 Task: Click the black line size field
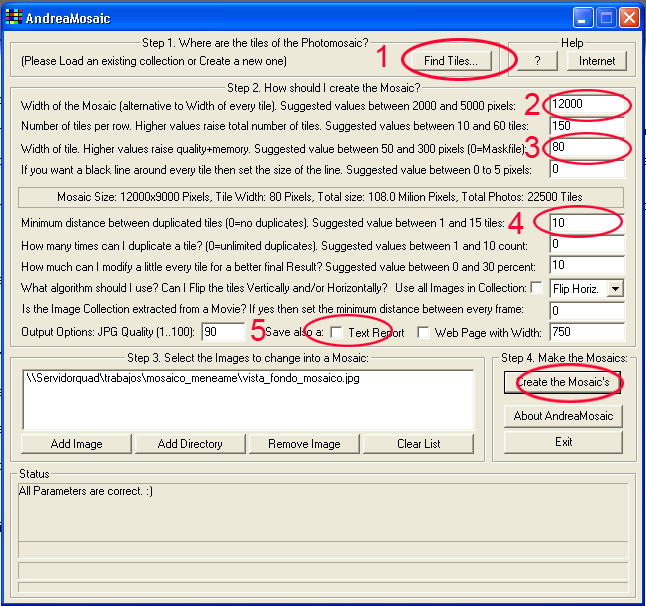[587, 168]
